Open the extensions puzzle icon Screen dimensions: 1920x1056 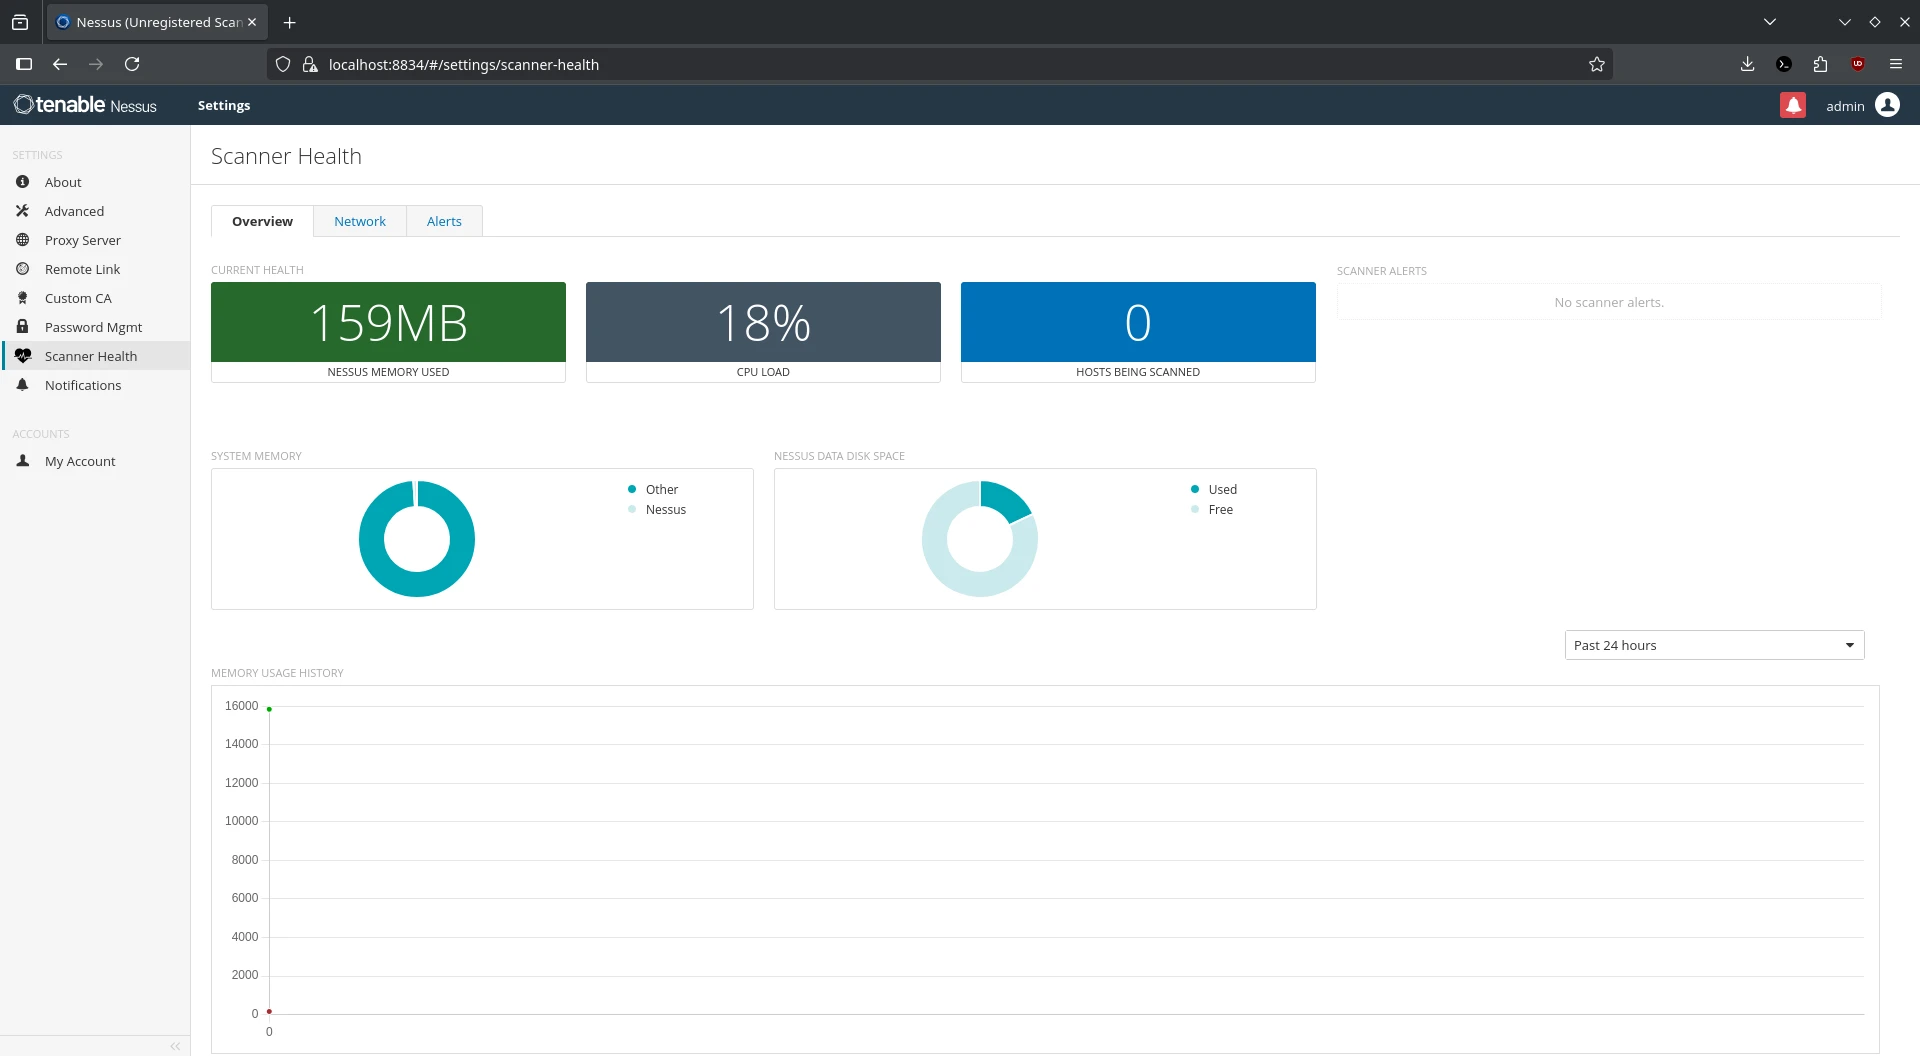click(x=1820, y=64)
